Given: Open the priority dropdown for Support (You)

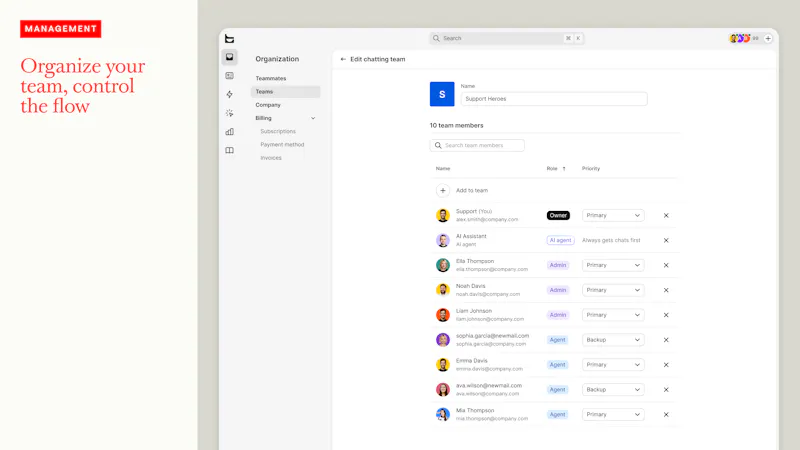Looking at the screenshot, I should pyautogui.click(x=613, y=215).
